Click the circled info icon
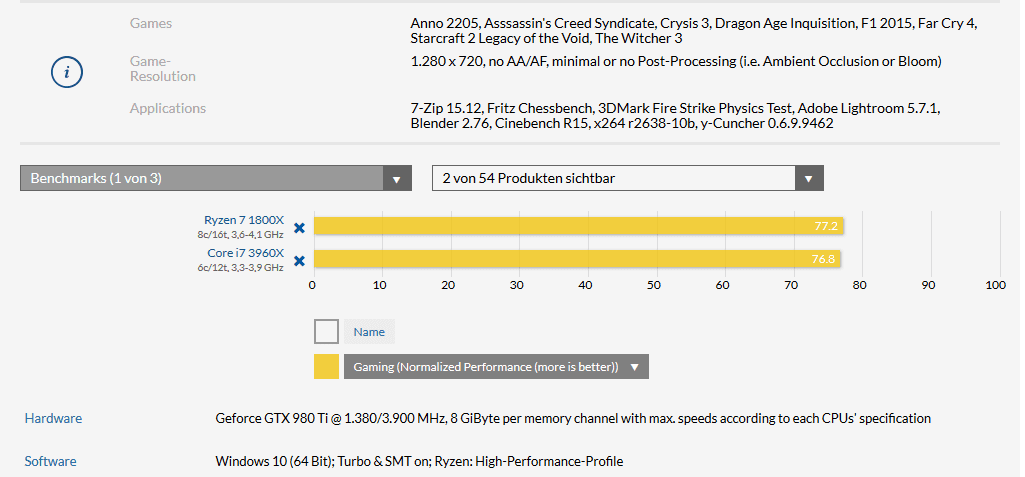1025x477 pixels. [66, 72]
